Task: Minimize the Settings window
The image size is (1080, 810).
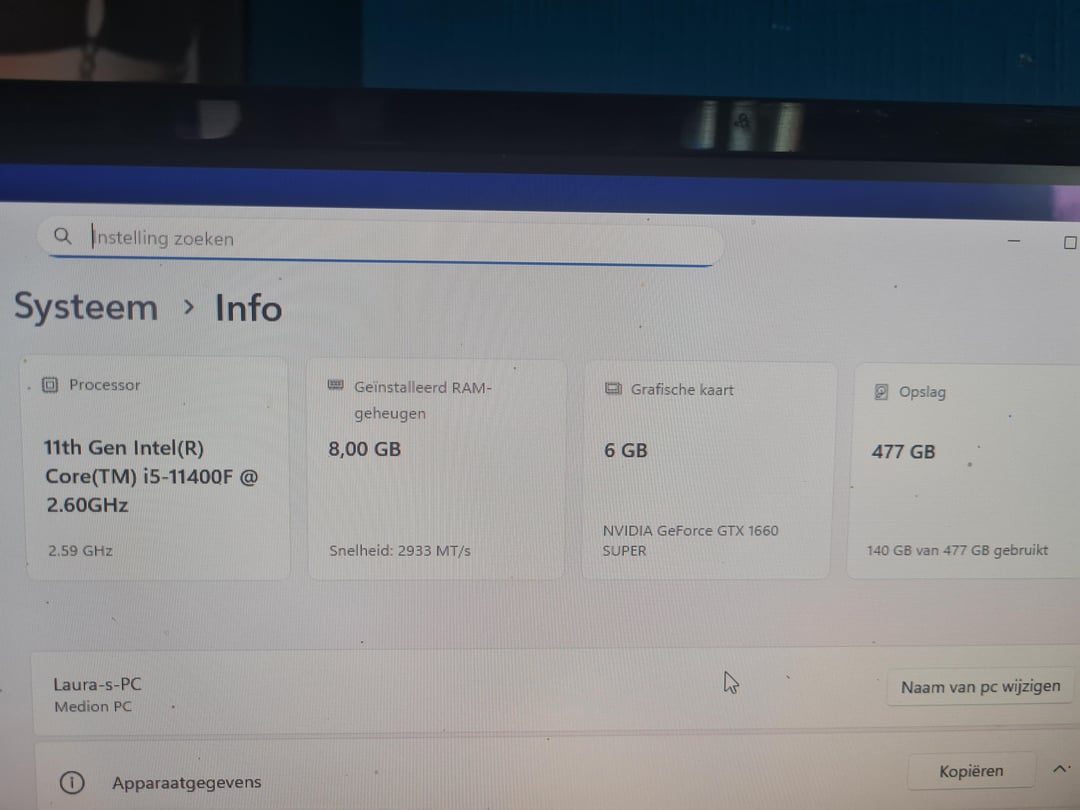Action: 1014,242
